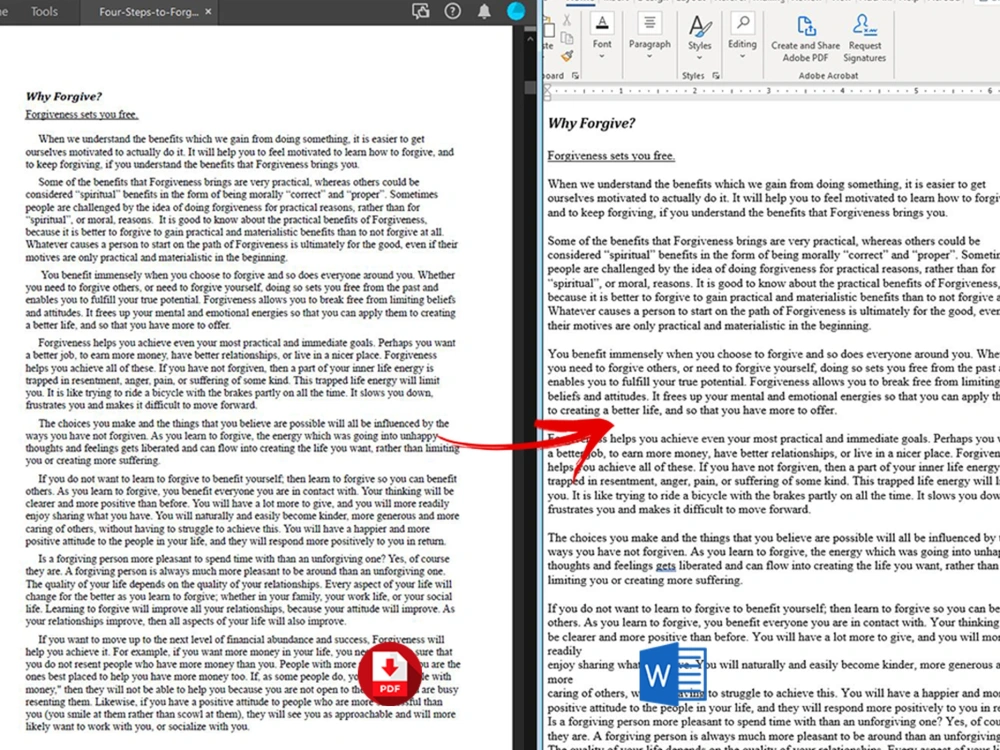Click Create and Share Adobe PDF
The image size is (1000, 750).
(805, 39)
